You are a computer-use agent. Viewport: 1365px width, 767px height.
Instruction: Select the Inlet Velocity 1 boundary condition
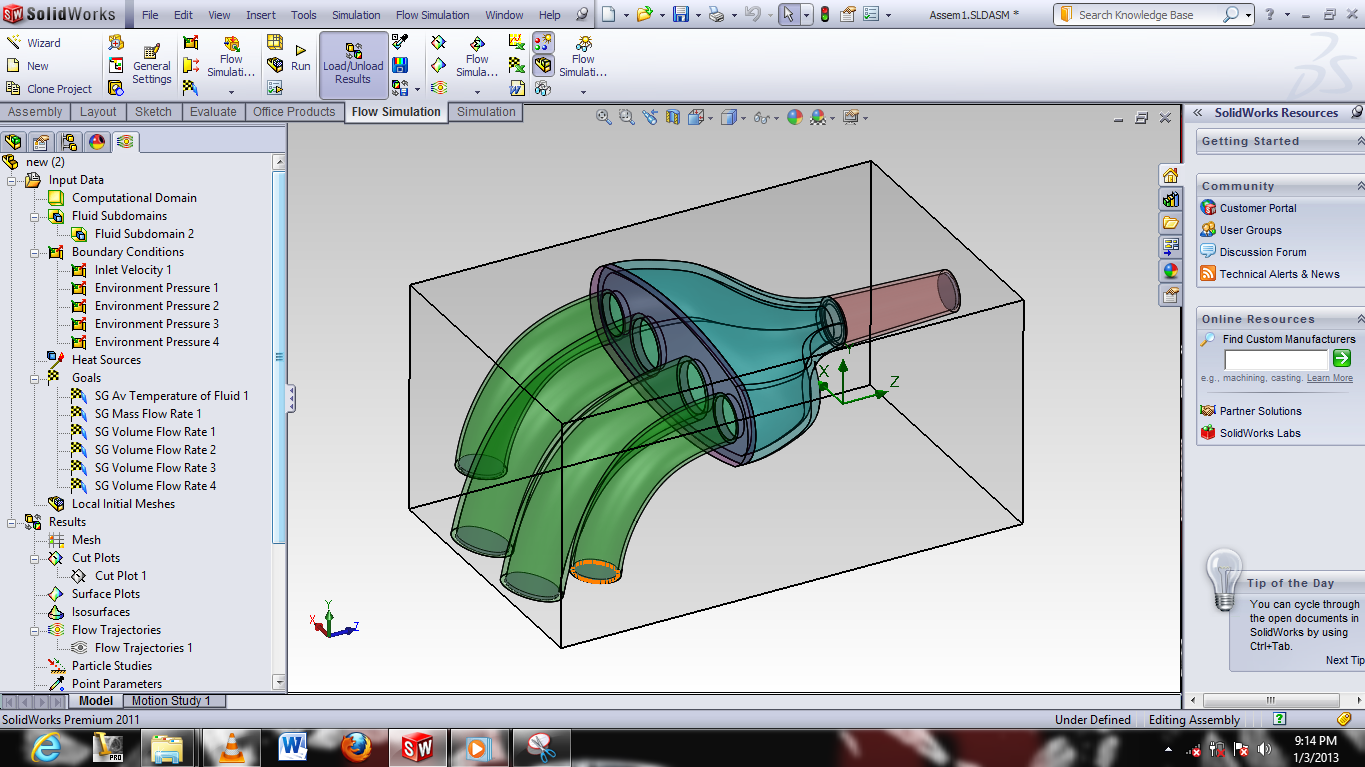131,269
